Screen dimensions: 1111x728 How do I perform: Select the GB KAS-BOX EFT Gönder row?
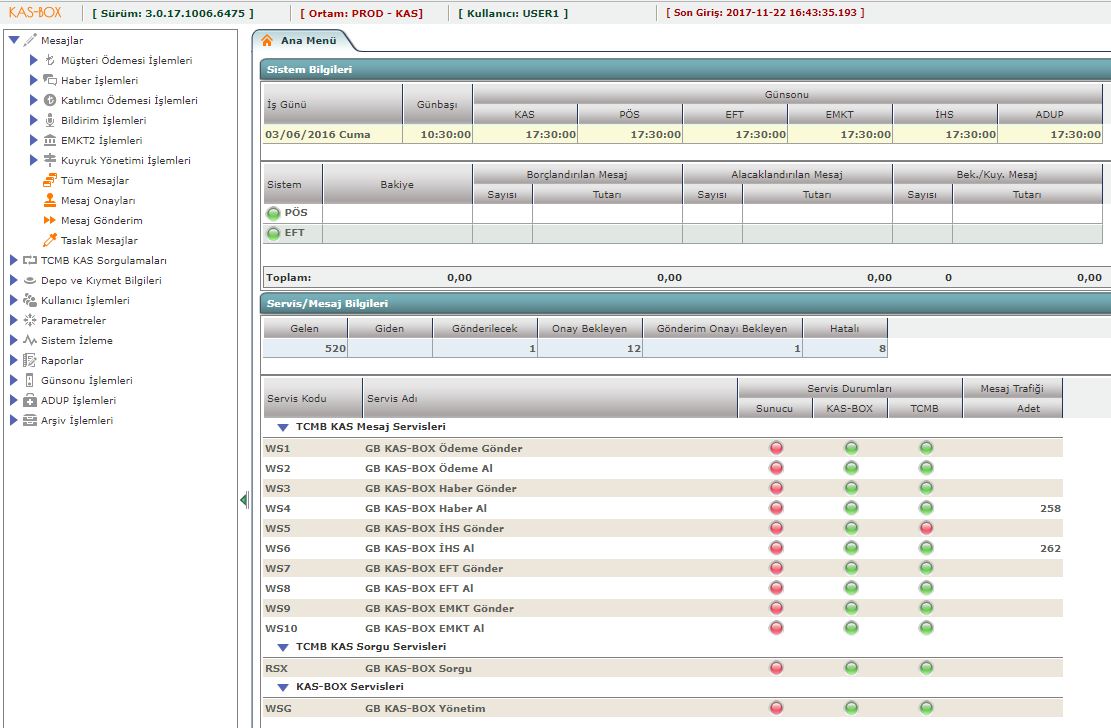662,568
